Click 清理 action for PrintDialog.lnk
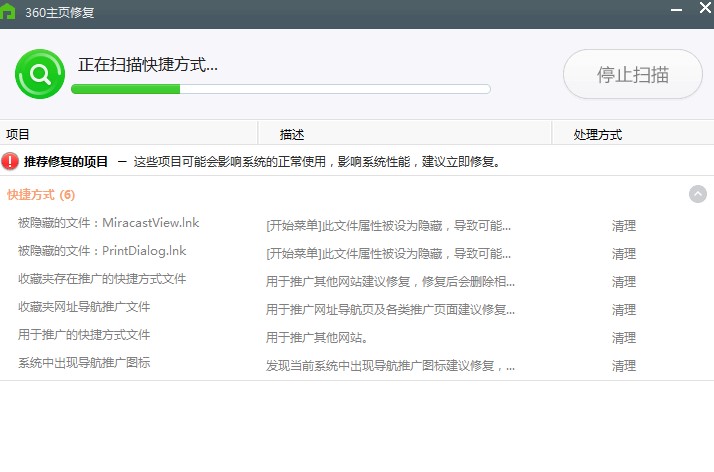Viewport: 714px width, 472px height. click(624, 254)
